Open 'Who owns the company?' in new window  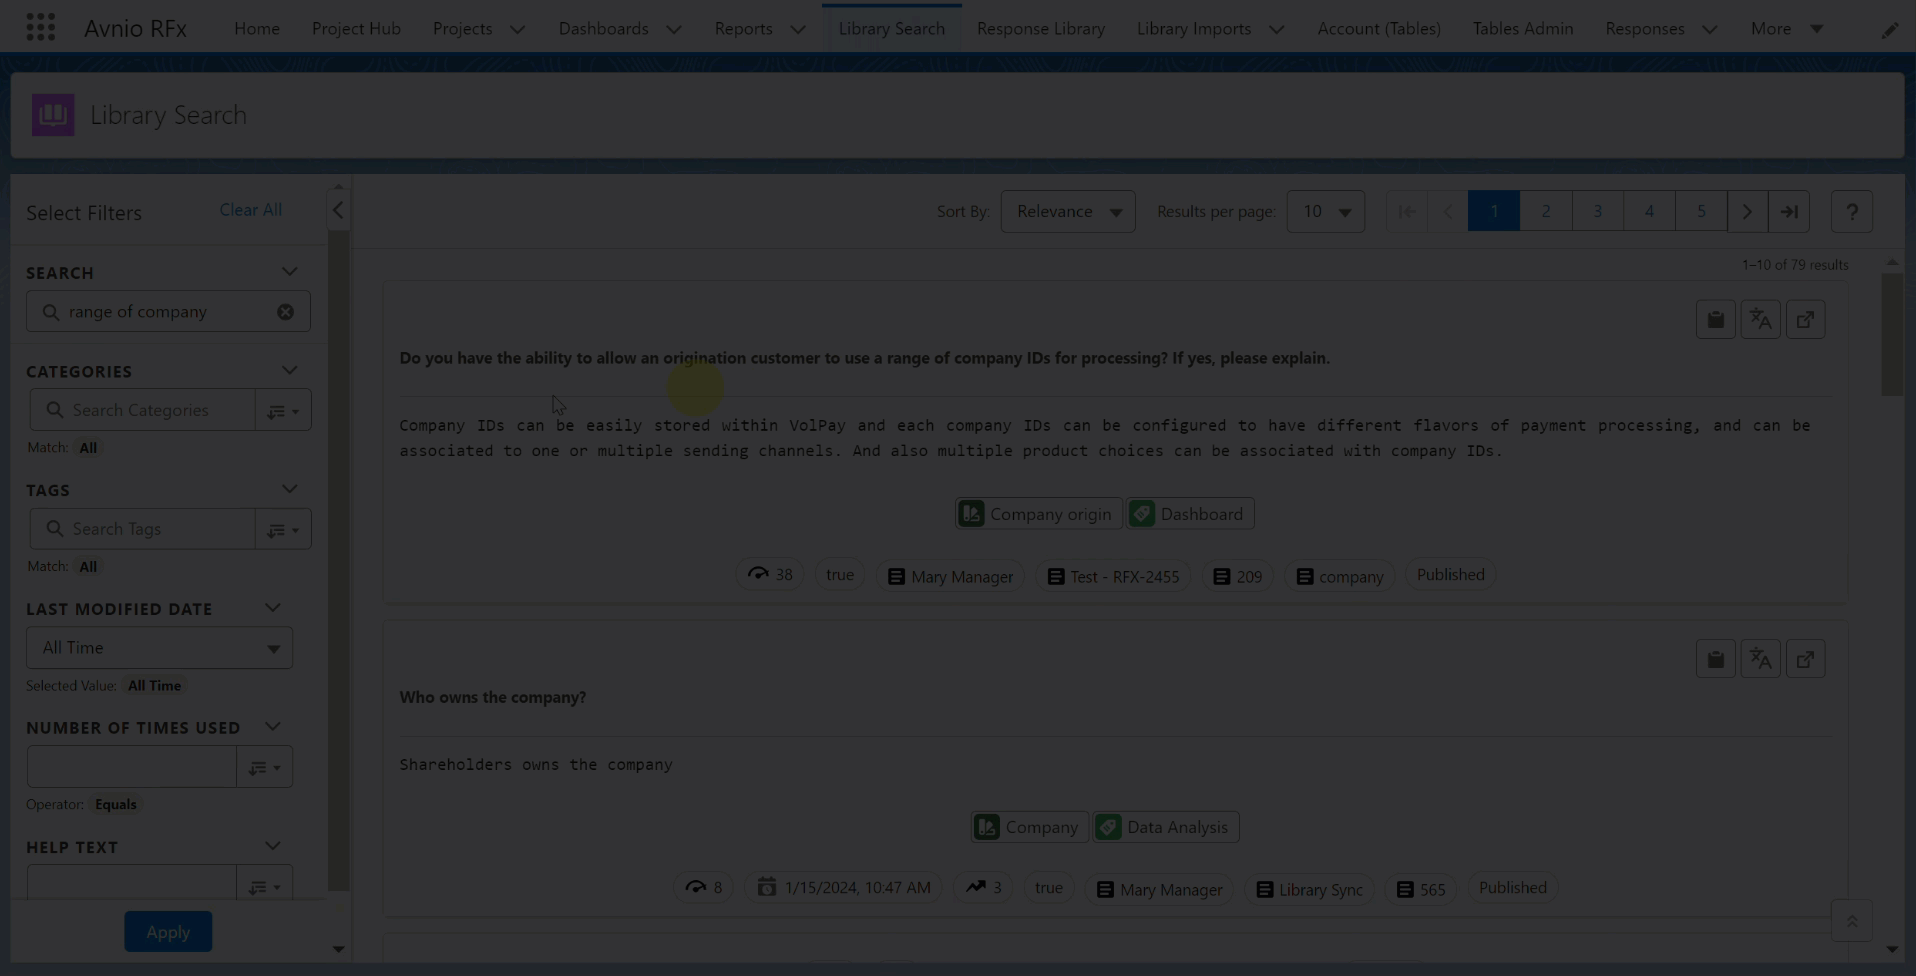point(1805,659)
